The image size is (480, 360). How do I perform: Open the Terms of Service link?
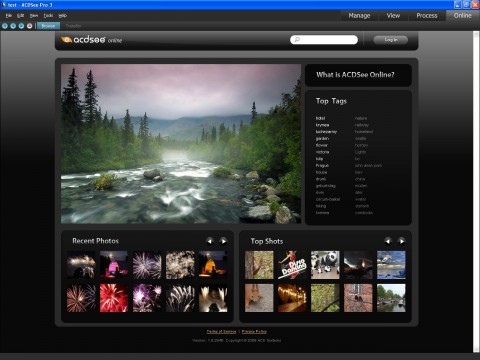[221, 331]
